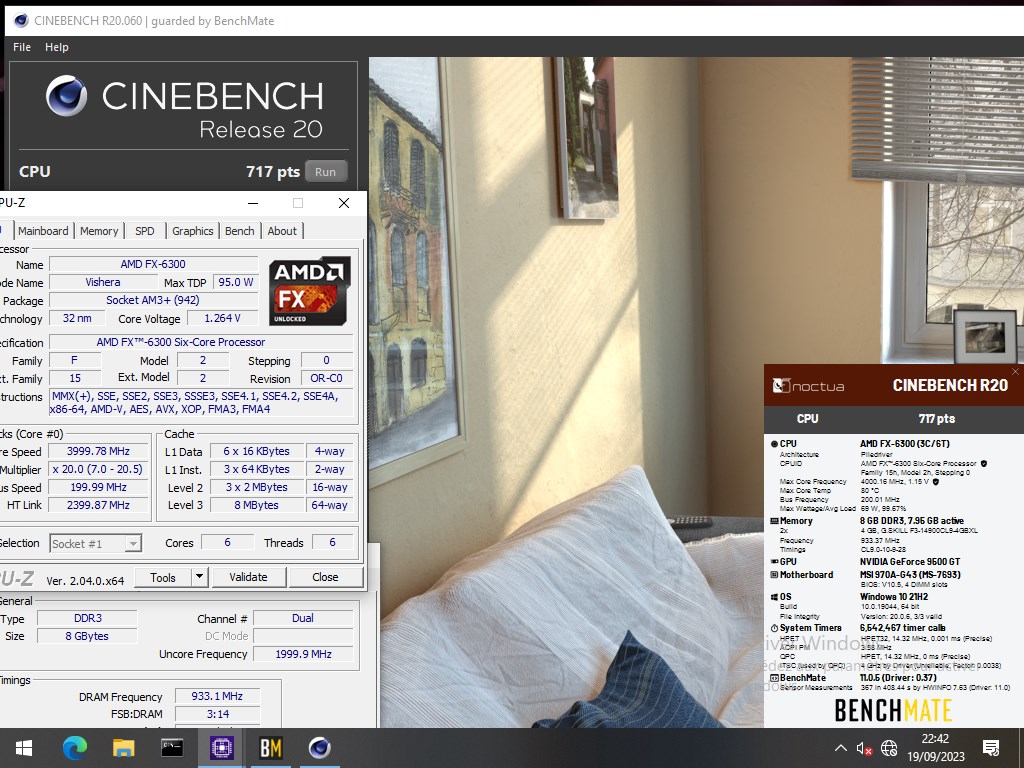Click Windows 10 21H2 OS entry
1024x768 pixels.
[x=894, y=596]
